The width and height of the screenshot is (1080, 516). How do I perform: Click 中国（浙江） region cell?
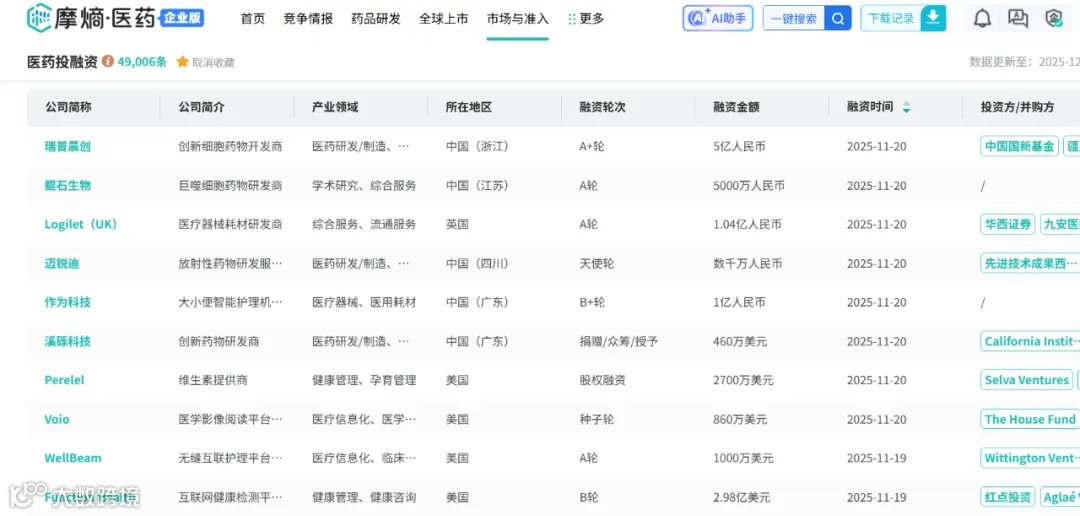pyautogui.click(x=479, y=146)
